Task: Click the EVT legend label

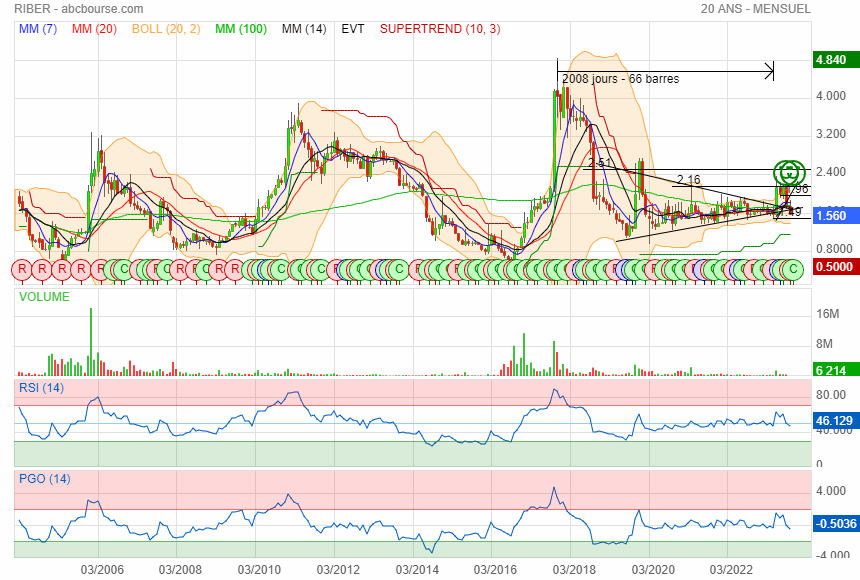Action: pyautogui.click(x=353, y=29)
